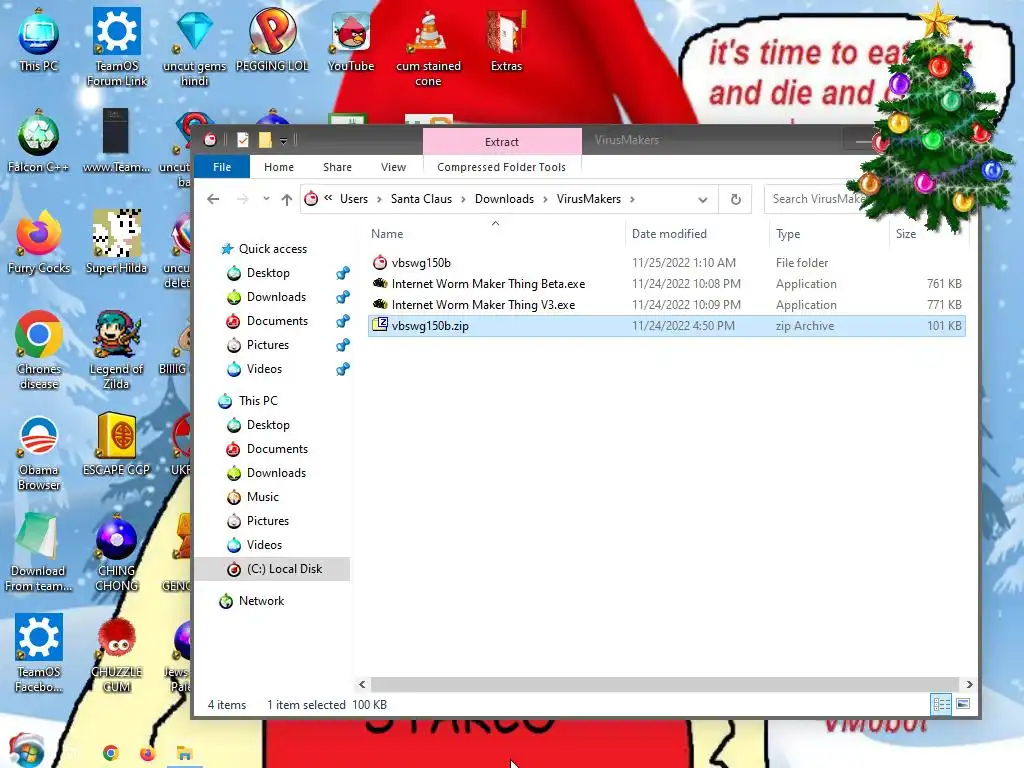The height and width of the screenshot is (768, 1024).
Task: Switch to Large icons view button
Action: (963, 704)
